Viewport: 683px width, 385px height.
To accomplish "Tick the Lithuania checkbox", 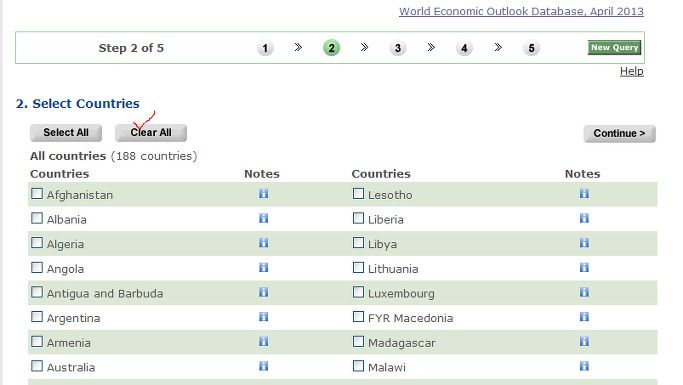I will pos(358,267).
